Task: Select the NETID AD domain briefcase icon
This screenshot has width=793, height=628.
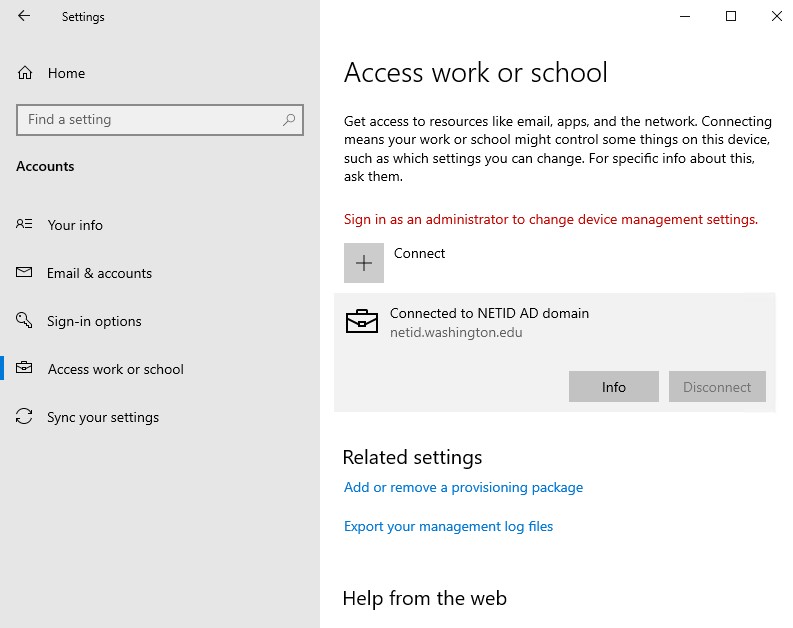Action: pos(362,321)
